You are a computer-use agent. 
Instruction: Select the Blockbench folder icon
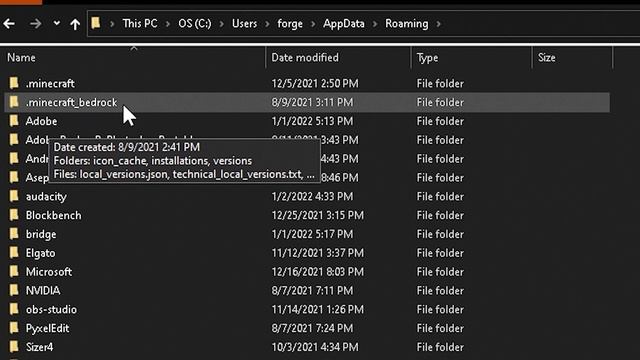pyautogui.click(x=14, y=215)
